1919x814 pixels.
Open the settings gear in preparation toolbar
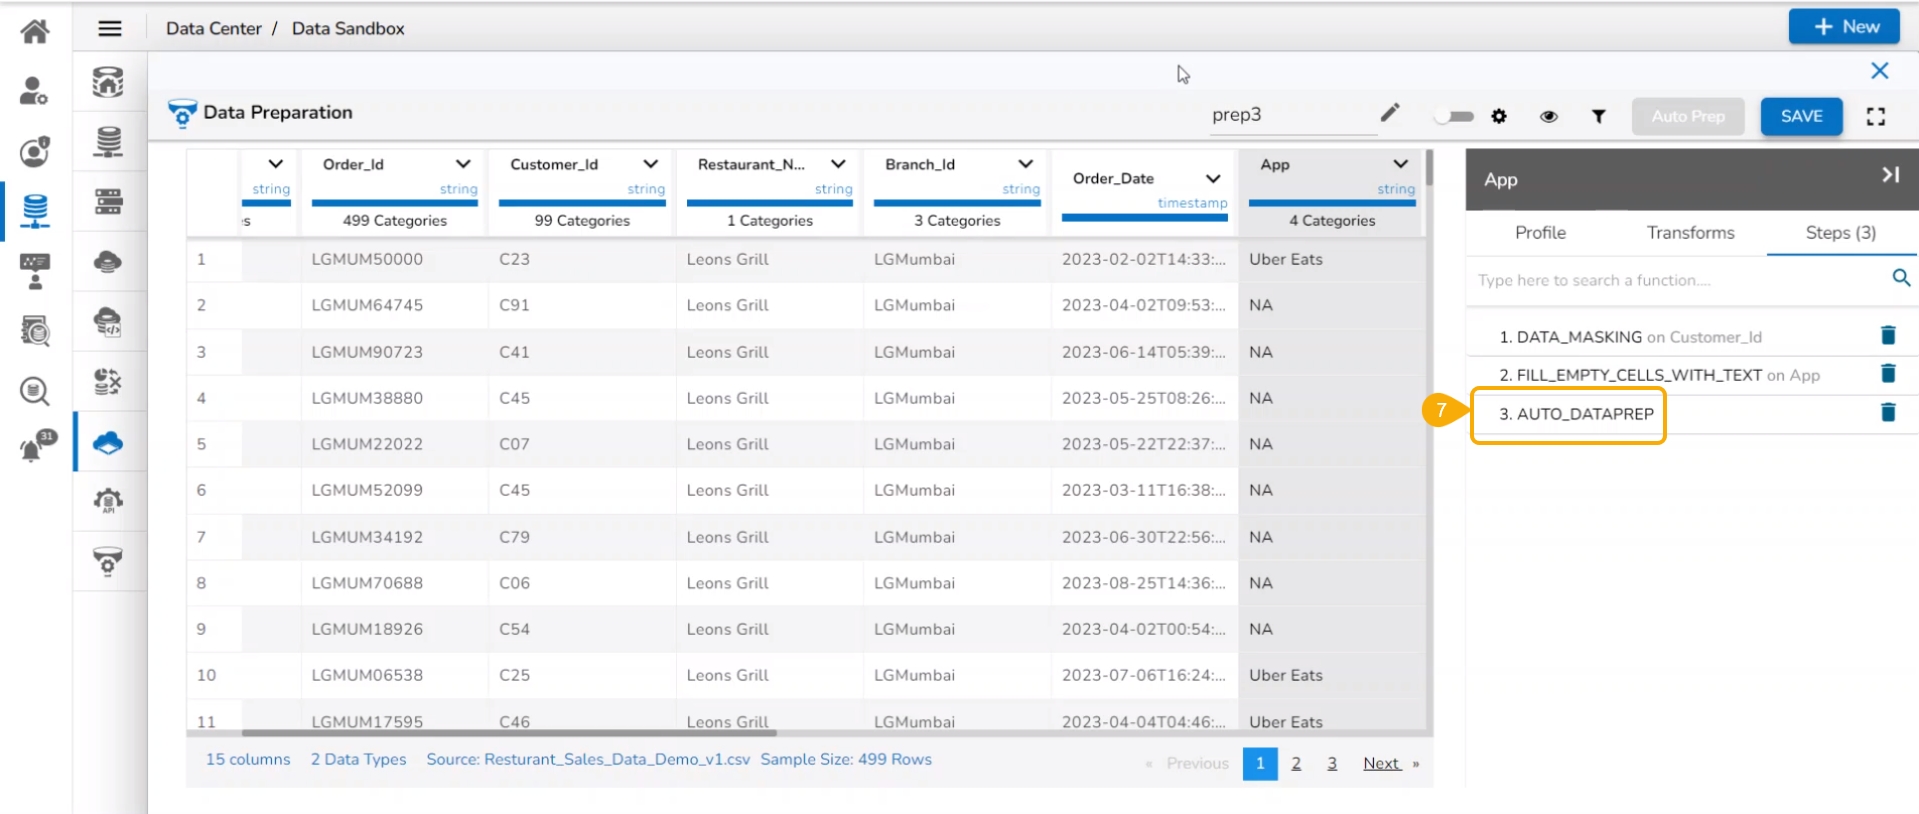(1498, 116)
